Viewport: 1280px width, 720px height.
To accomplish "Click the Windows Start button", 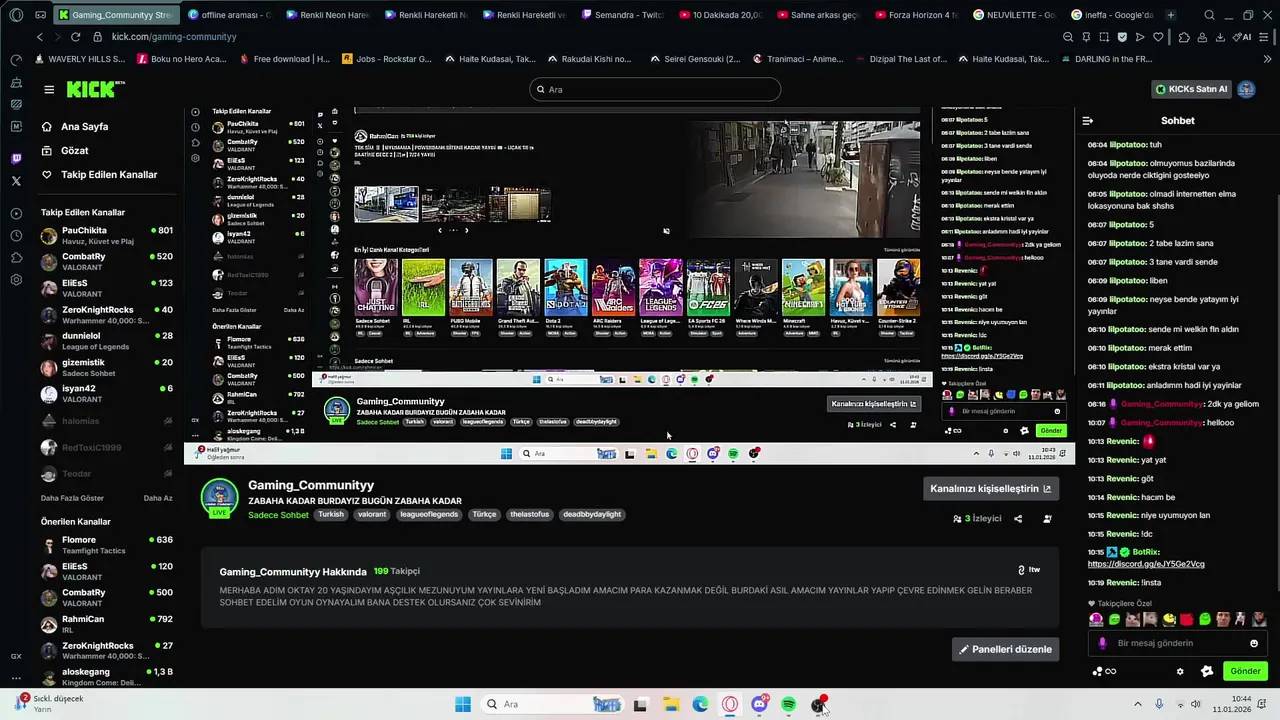I will 463,705.
